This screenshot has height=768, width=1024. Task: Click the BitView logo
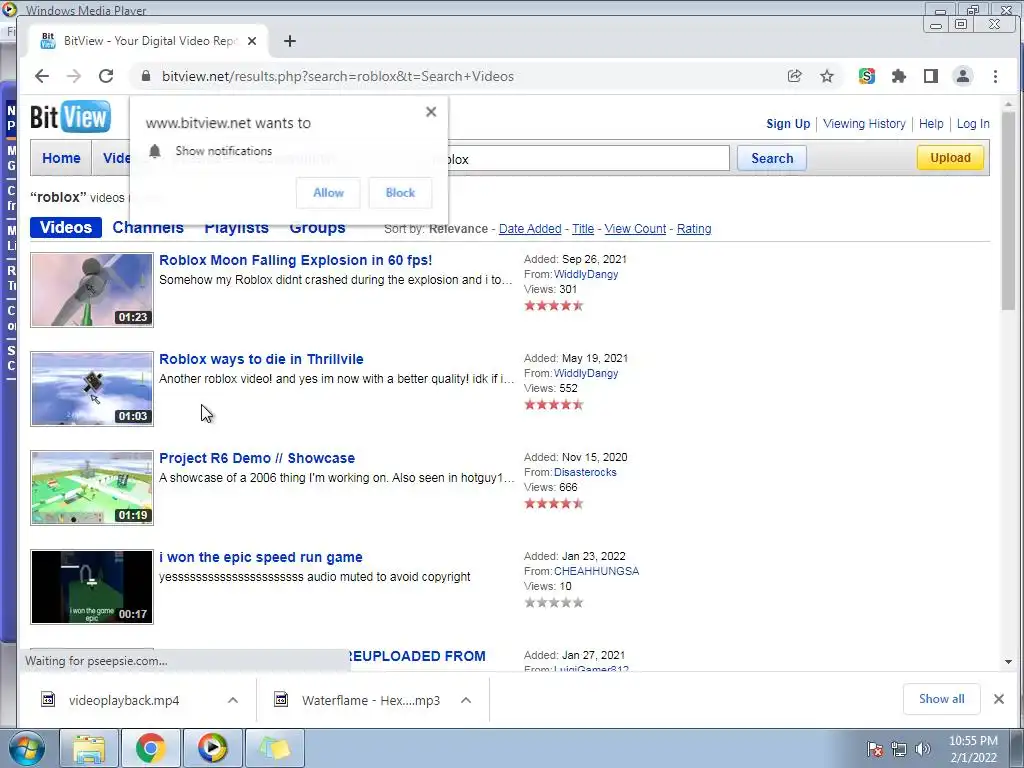click(70, 117)
